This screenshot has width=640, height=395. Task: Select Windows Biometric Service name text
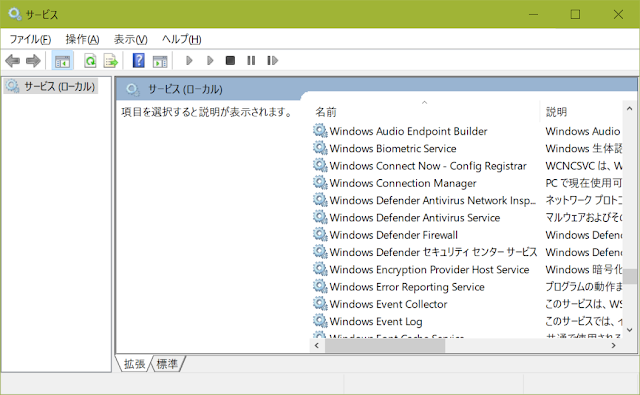tap(393, 148)
